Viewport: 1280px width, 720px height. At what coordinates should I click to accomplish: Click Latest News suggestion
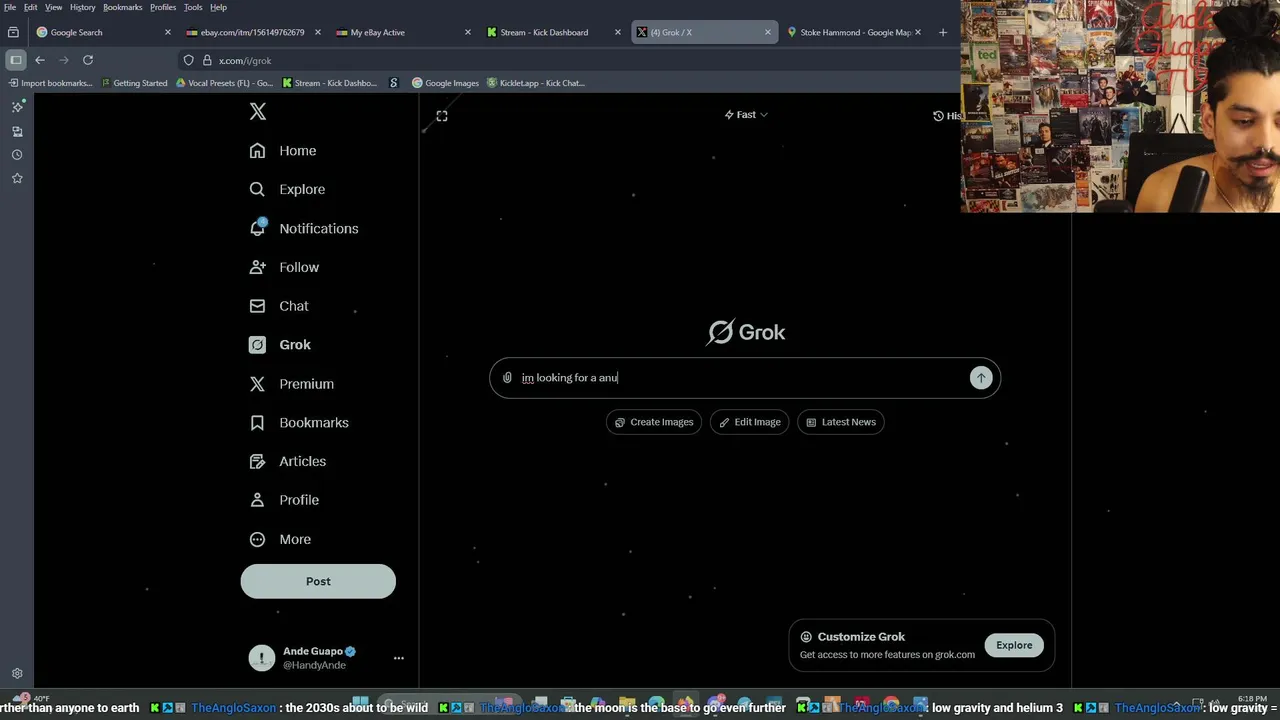click(841, 422)
